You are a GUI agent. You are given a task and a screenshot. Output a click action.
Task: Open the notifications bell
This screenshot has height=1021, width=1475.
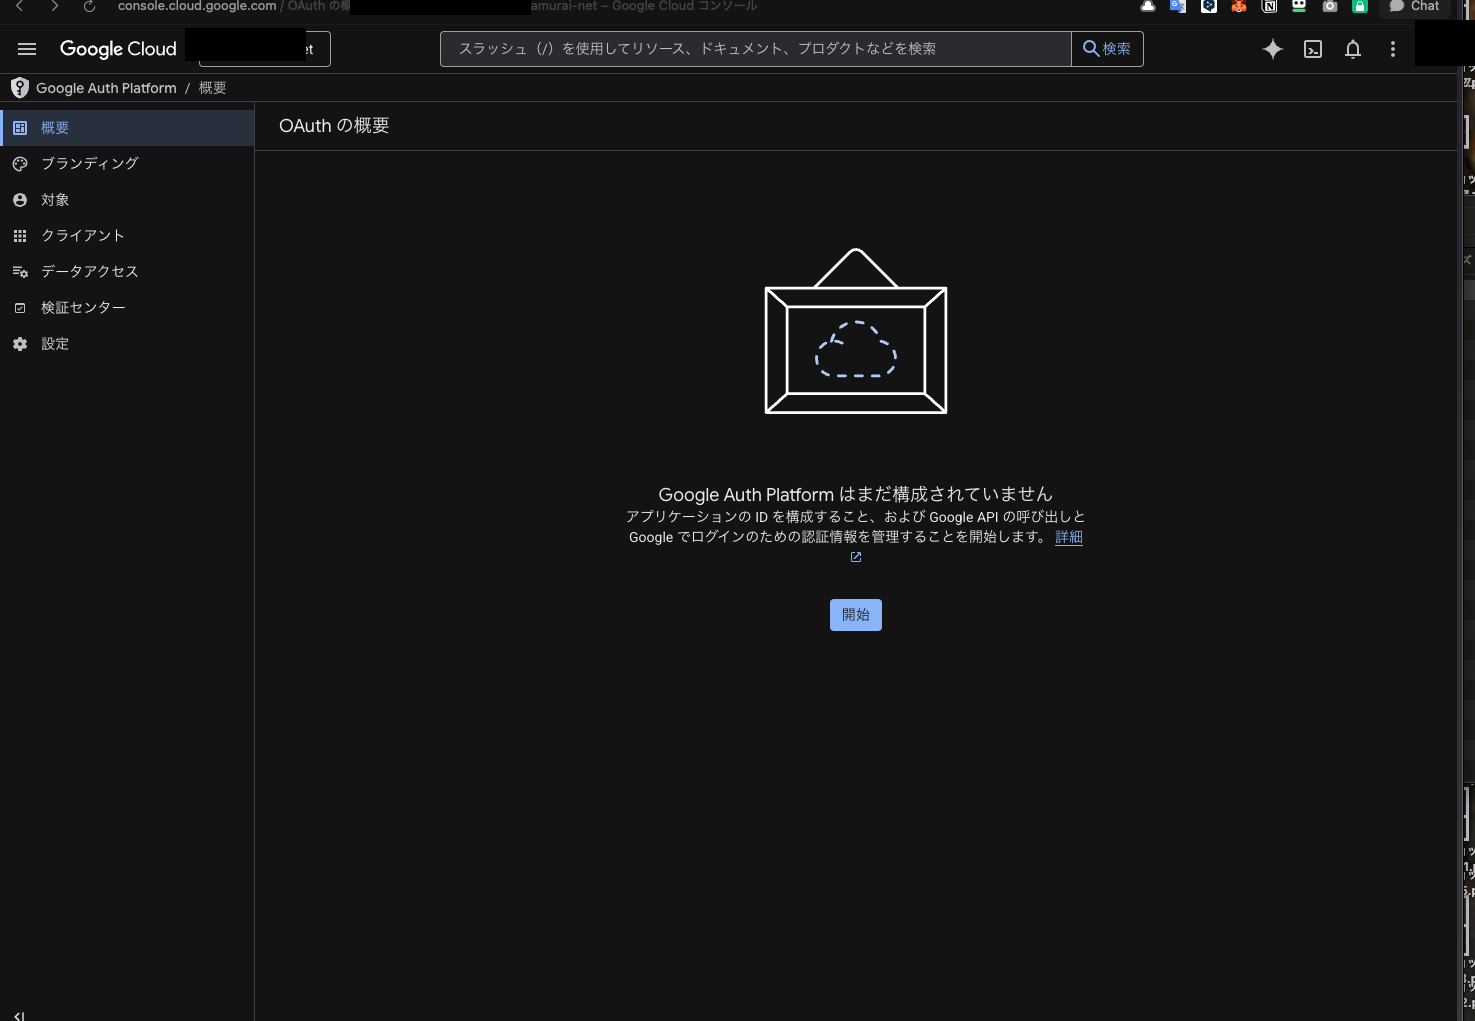1352,49
